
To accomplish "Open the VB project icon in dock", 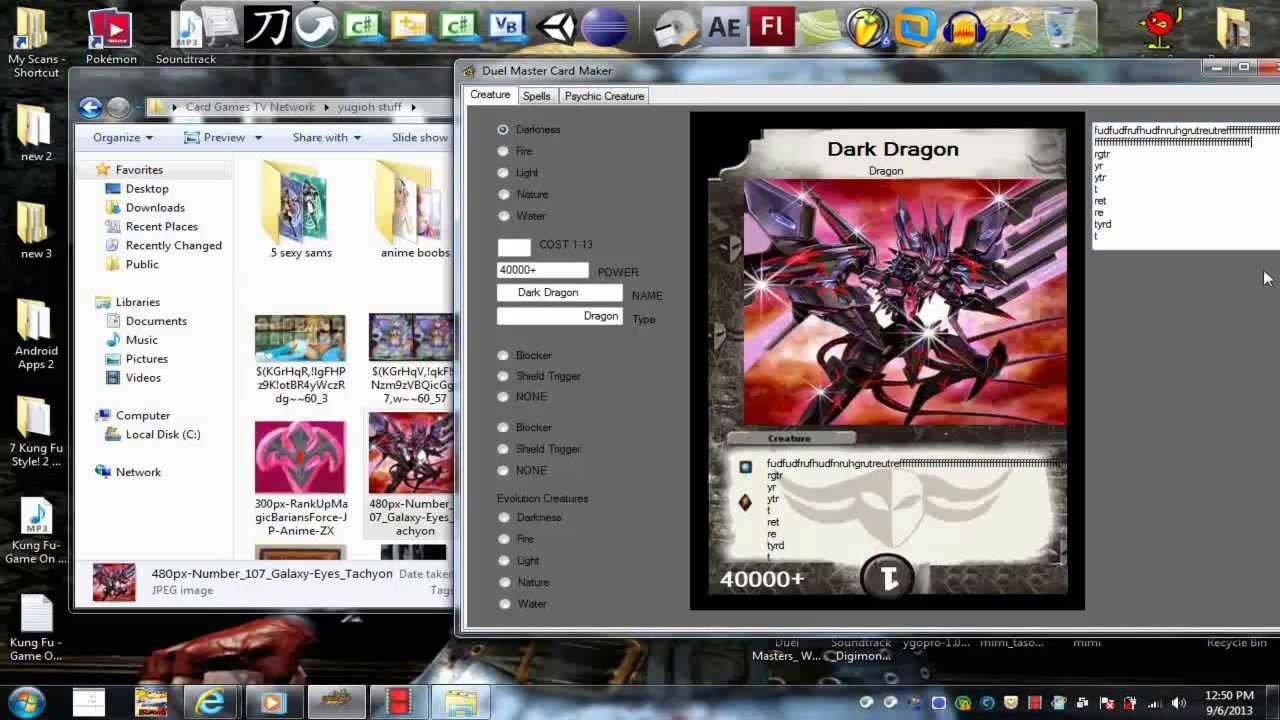I will tap(506, 27).
